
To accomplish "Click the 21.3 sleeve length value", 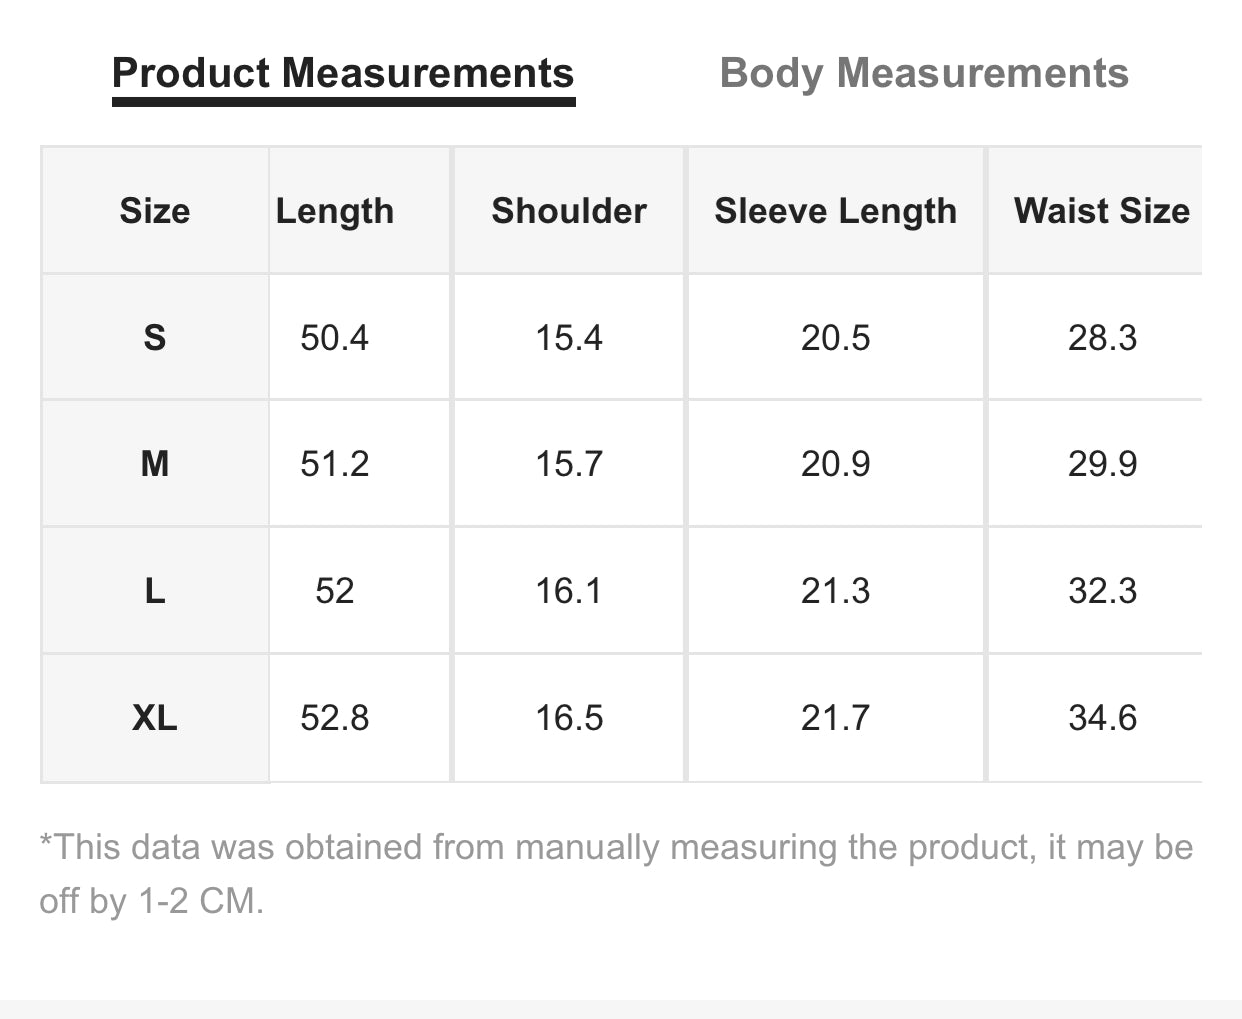I will point(835,591).
